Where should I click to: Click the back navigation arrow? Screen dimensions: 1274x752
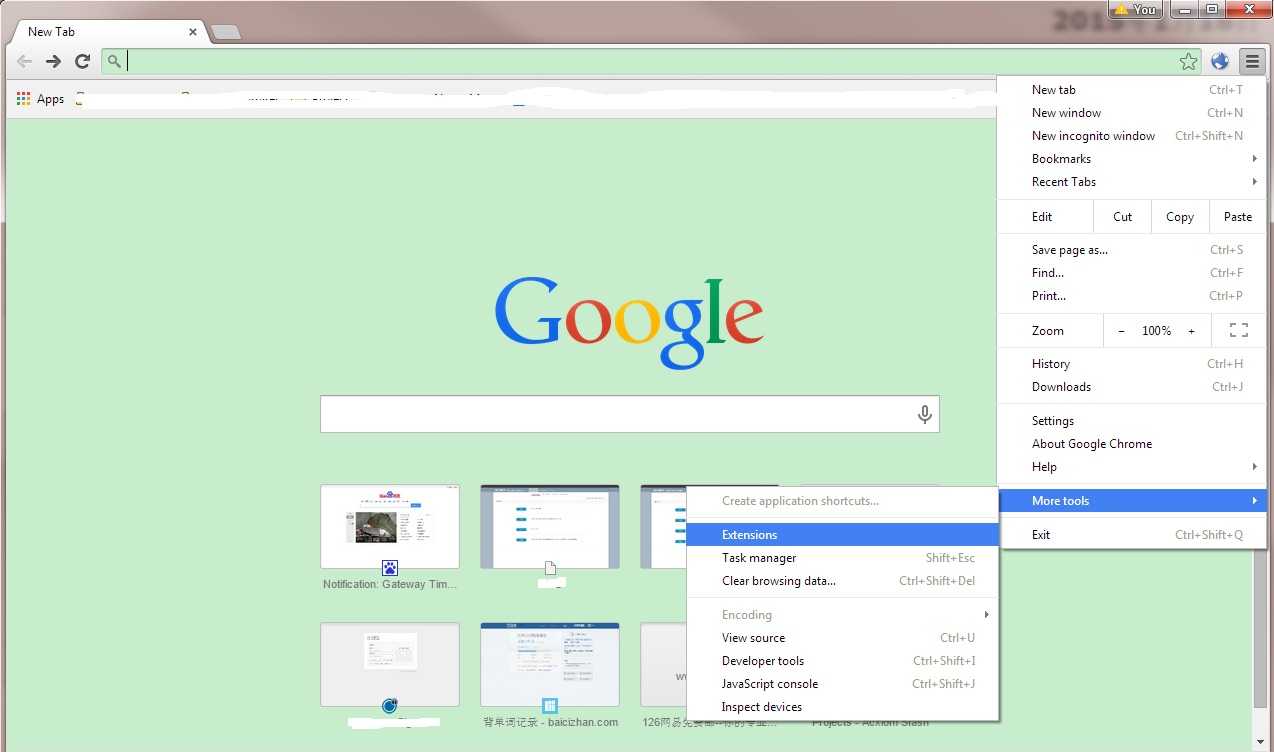coord(24,62)
